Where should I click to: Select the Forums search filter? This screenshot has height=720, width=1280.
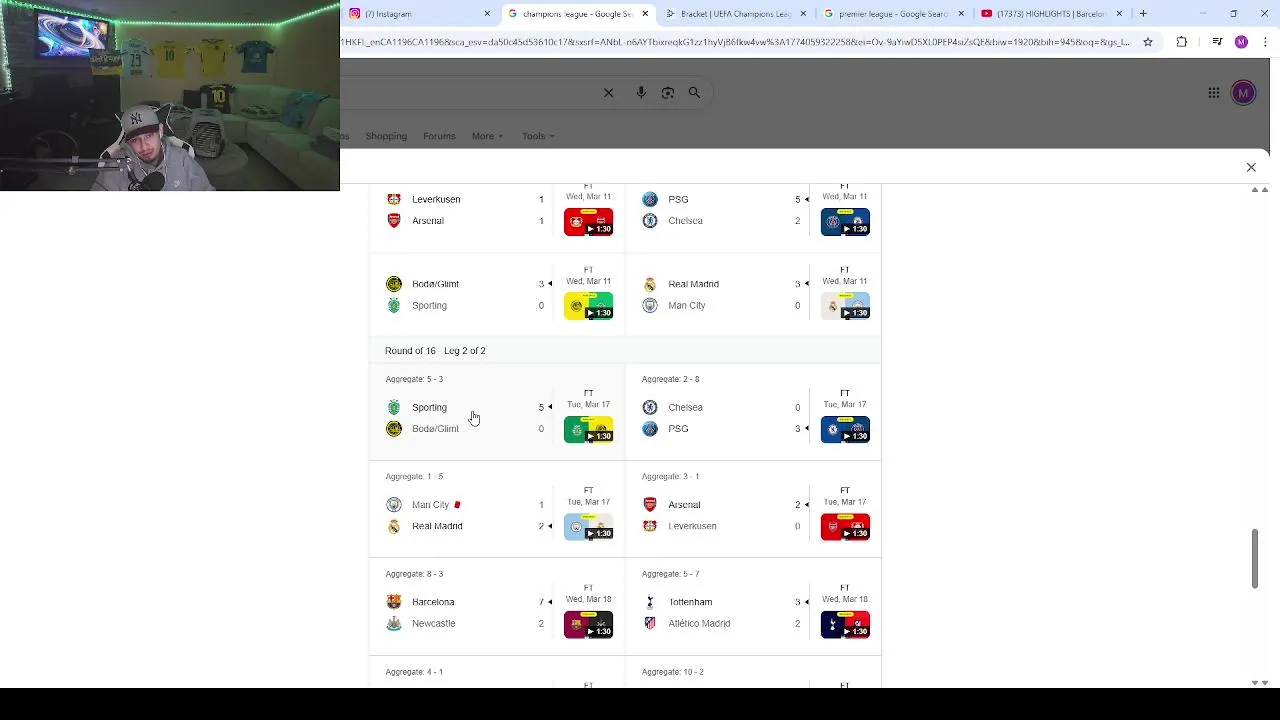pyautogui.click(x=439, y=136)
